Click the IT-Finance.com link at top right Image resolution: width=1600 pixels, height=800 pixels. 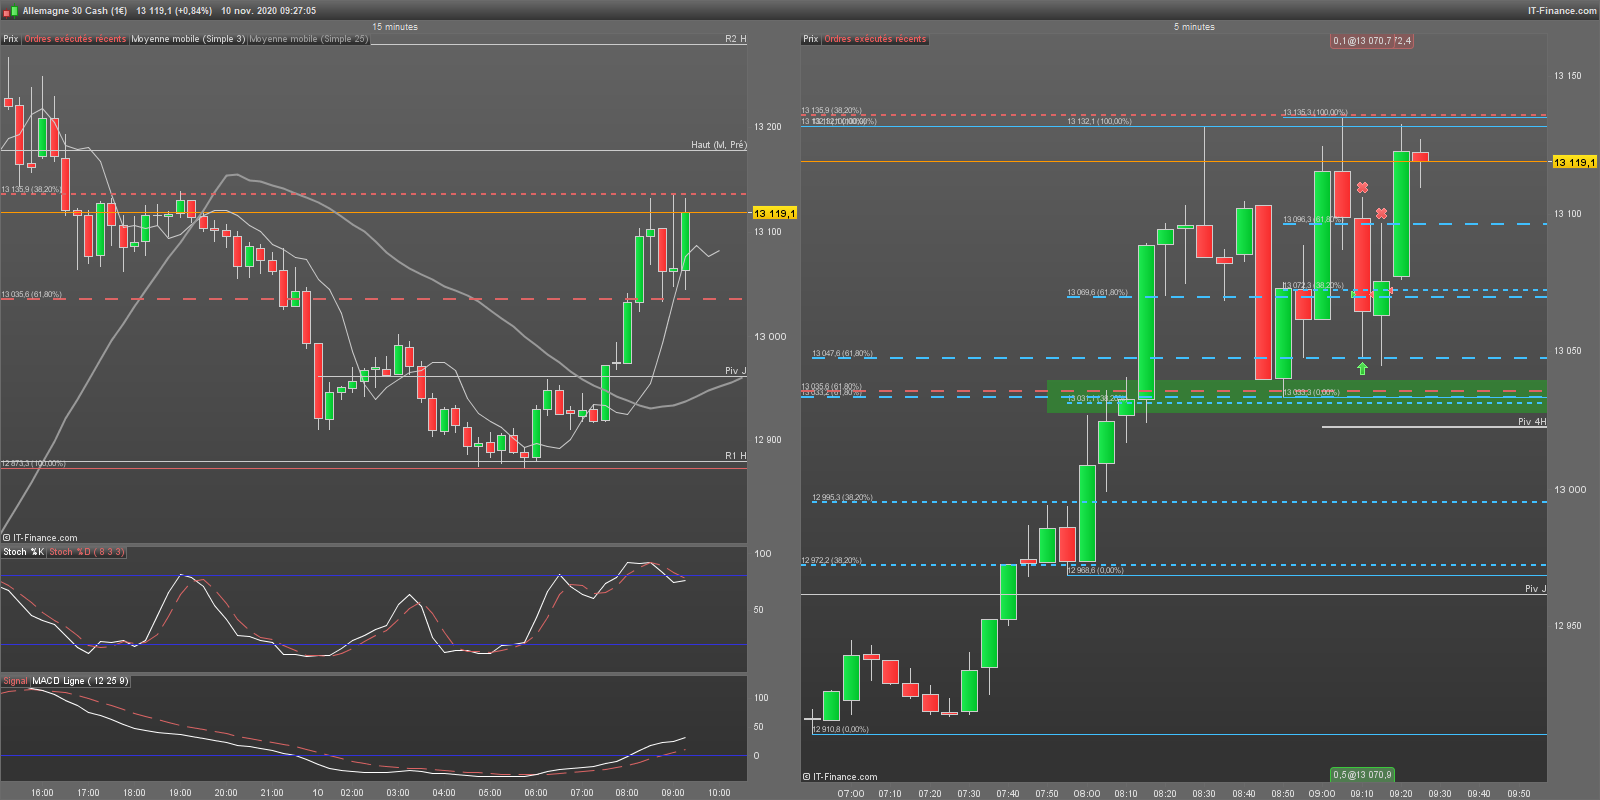tap(1561, 11)
